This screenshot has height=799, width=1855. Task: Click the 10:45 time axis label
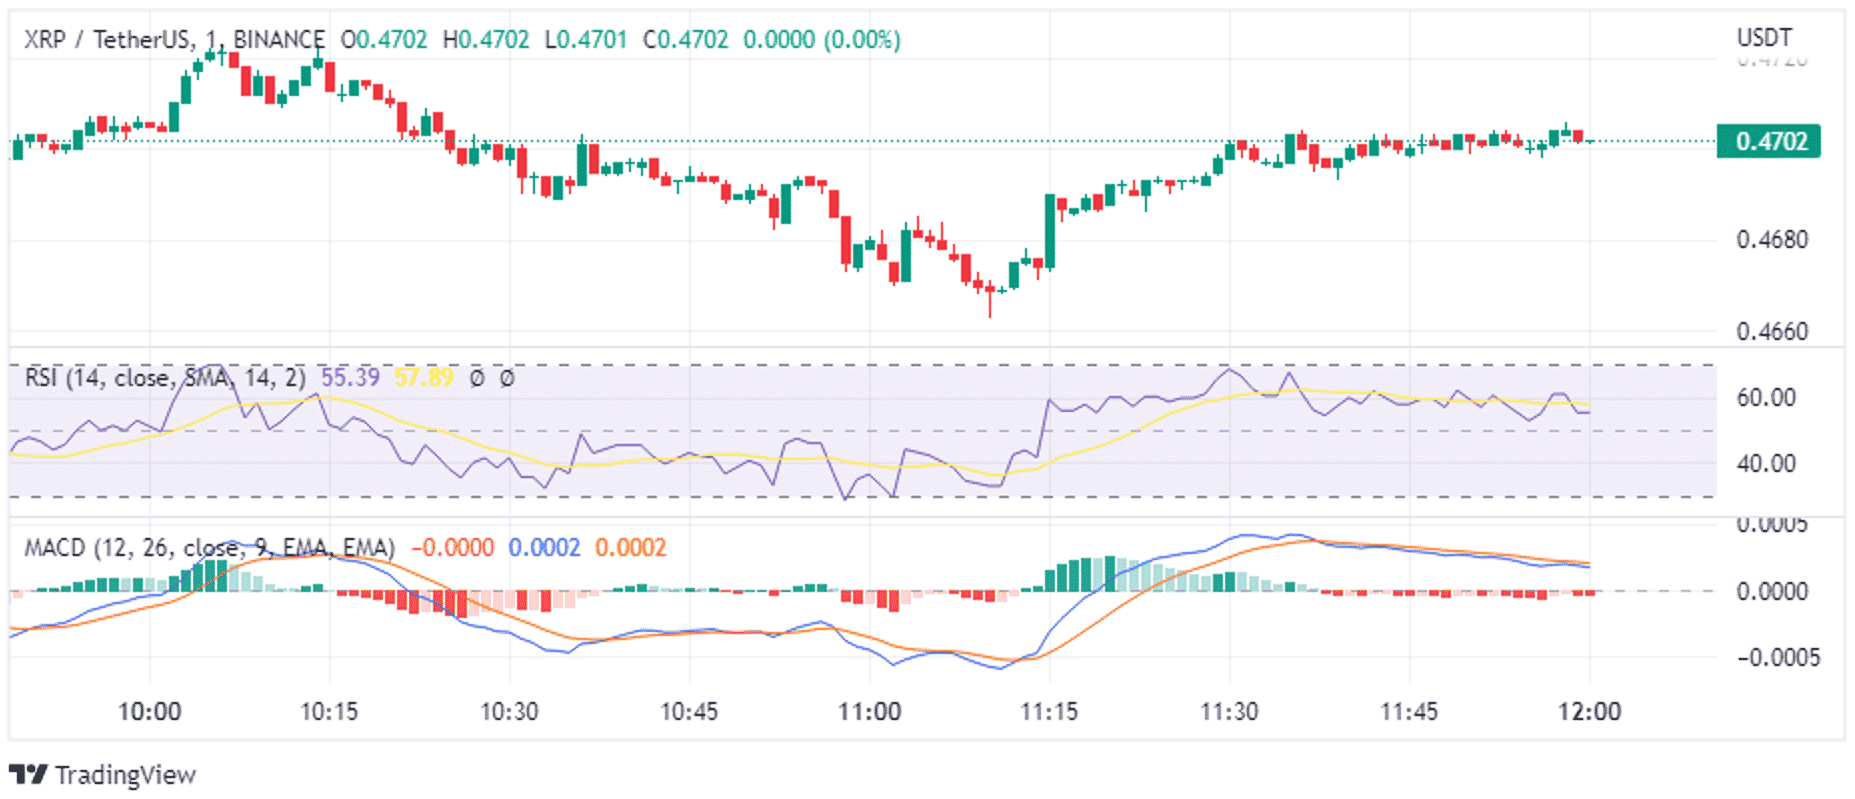click(690, 712)
